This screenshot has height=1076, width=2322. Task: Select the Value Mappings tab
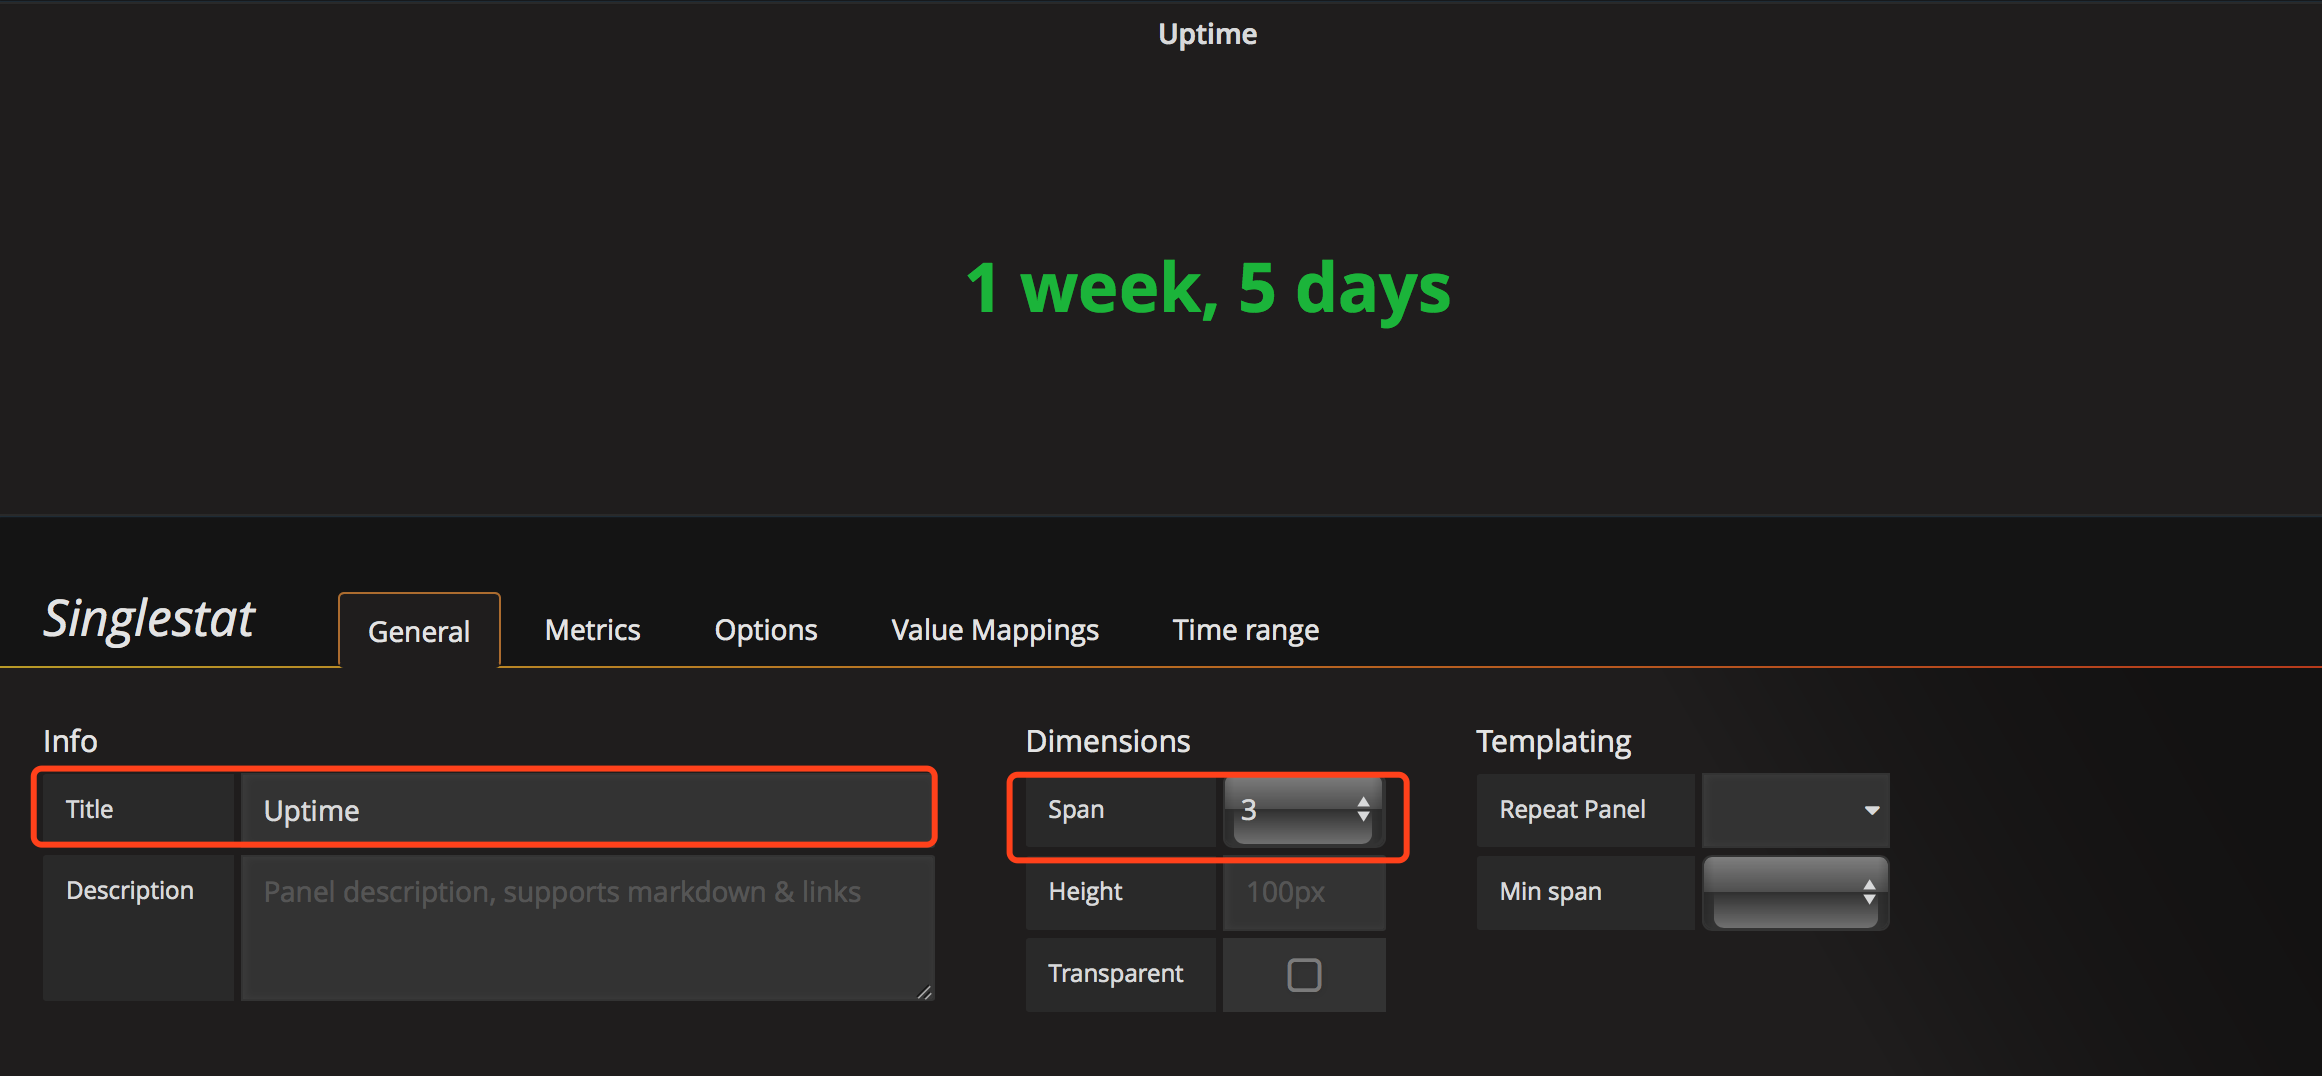tap(994, 630)
